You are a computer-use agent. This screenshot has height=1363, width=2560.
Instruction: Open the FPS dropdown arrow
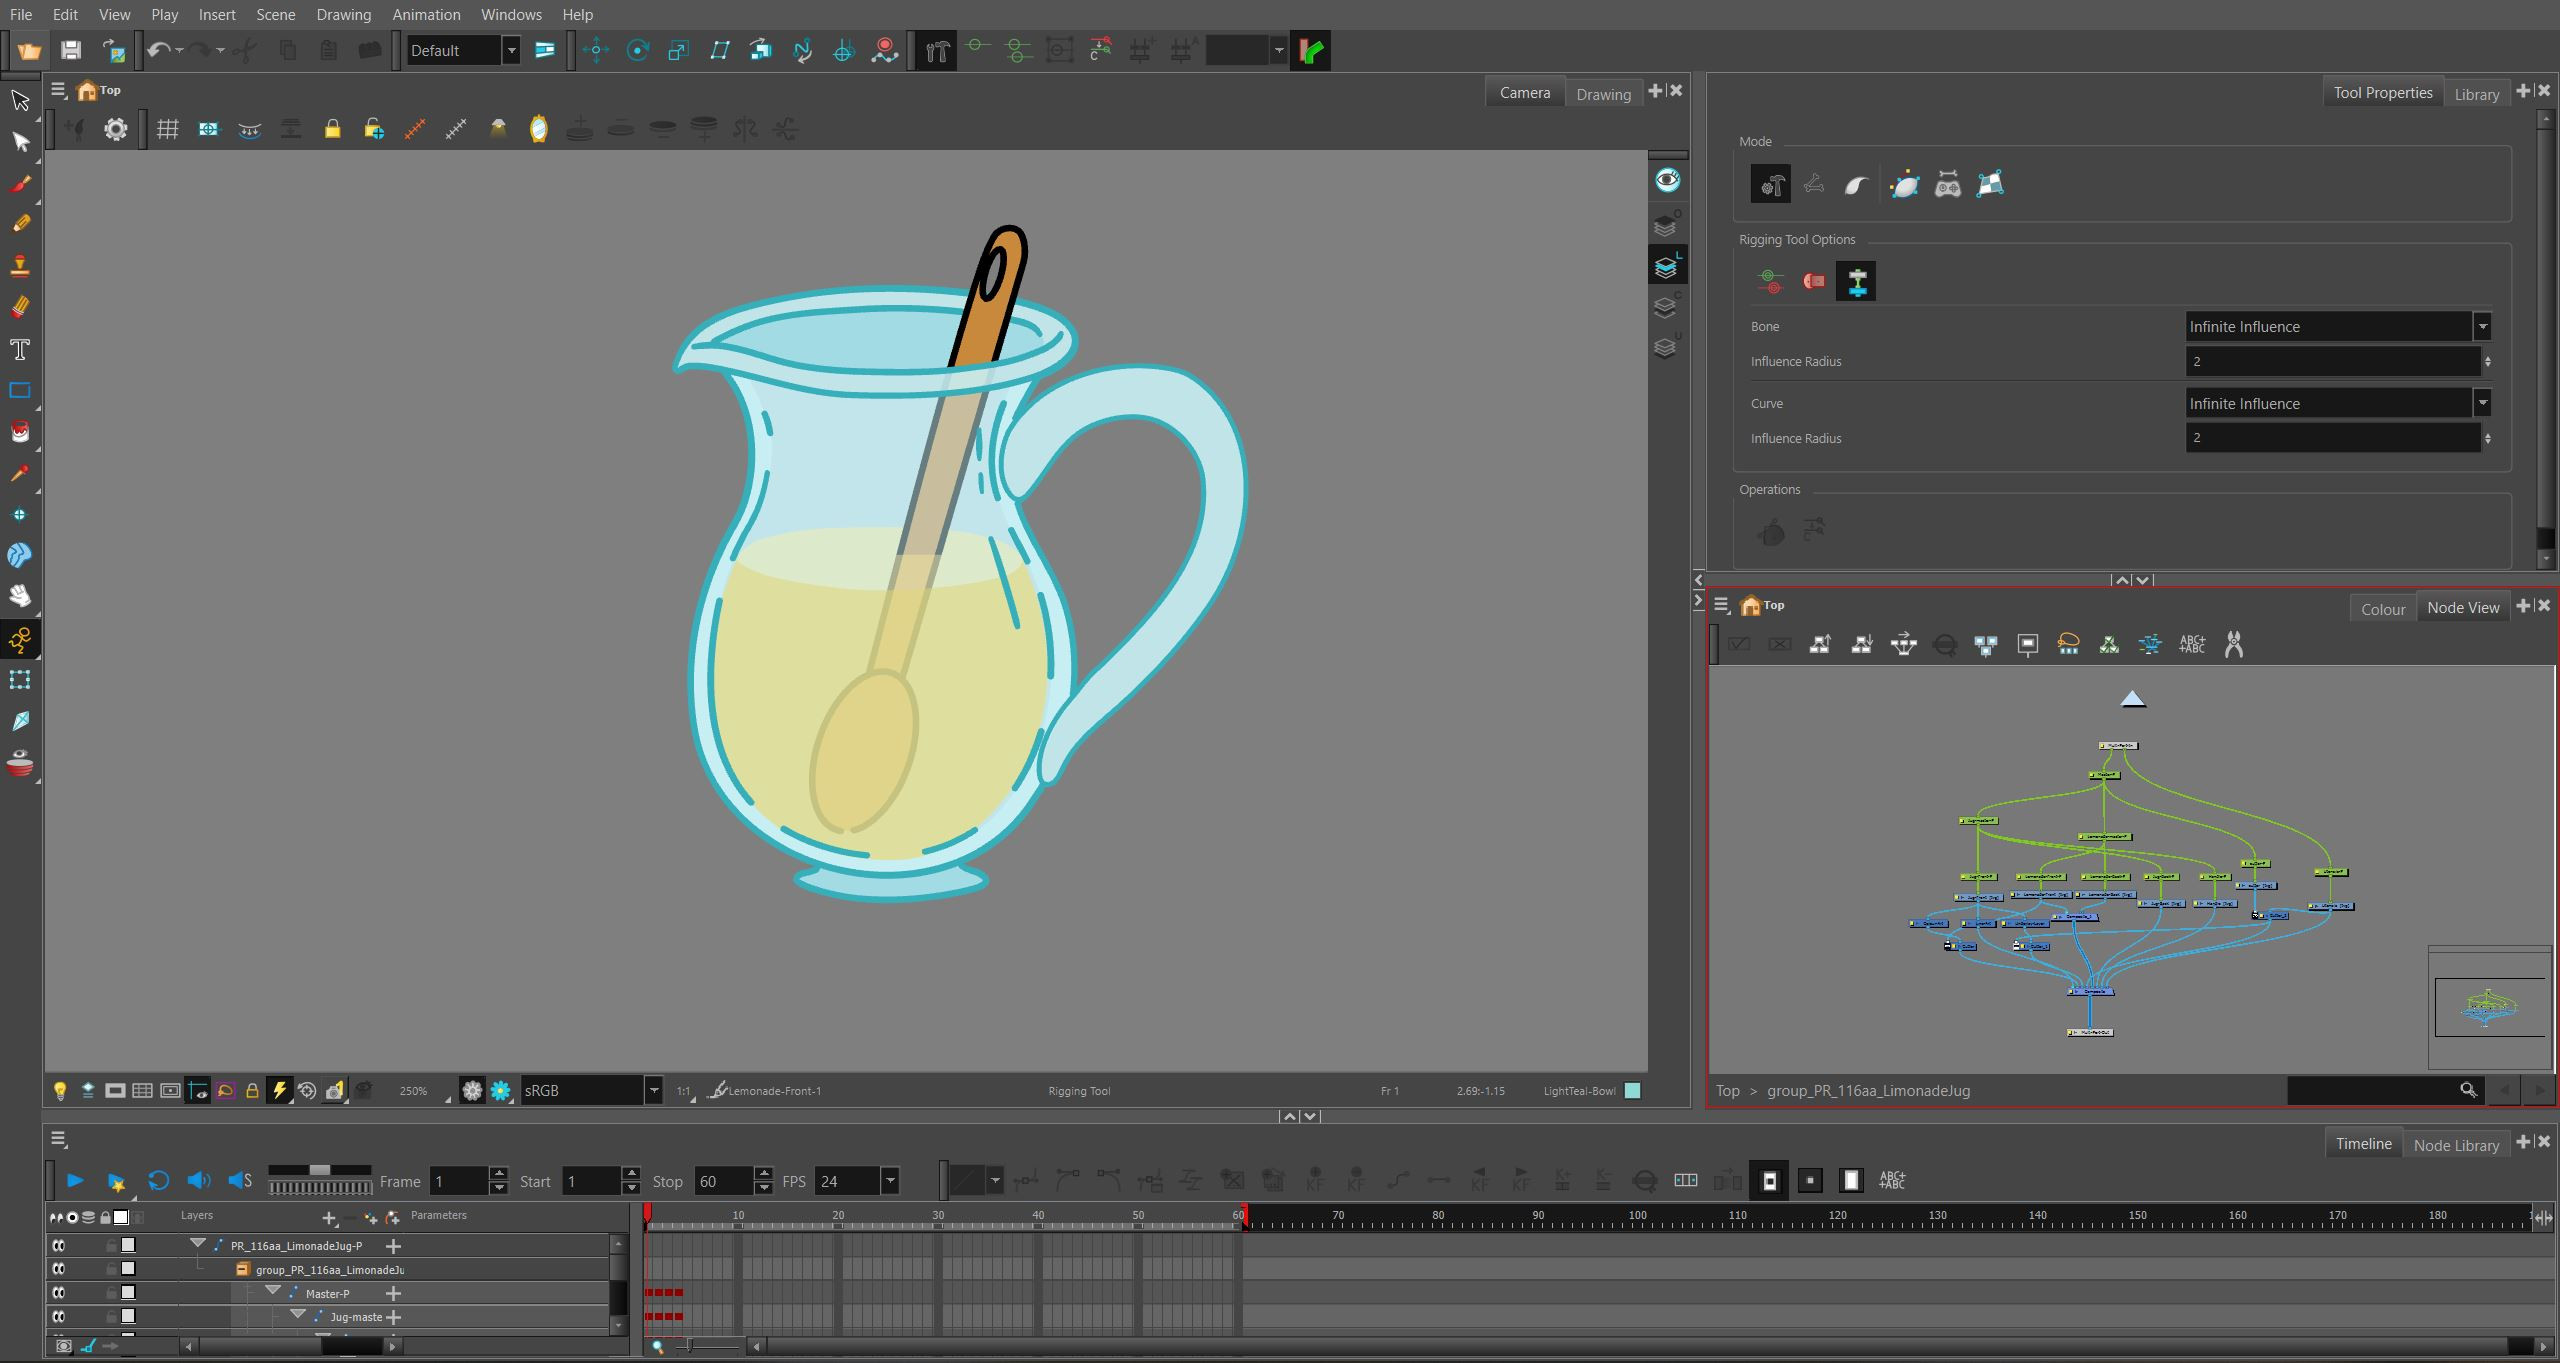889,1181
